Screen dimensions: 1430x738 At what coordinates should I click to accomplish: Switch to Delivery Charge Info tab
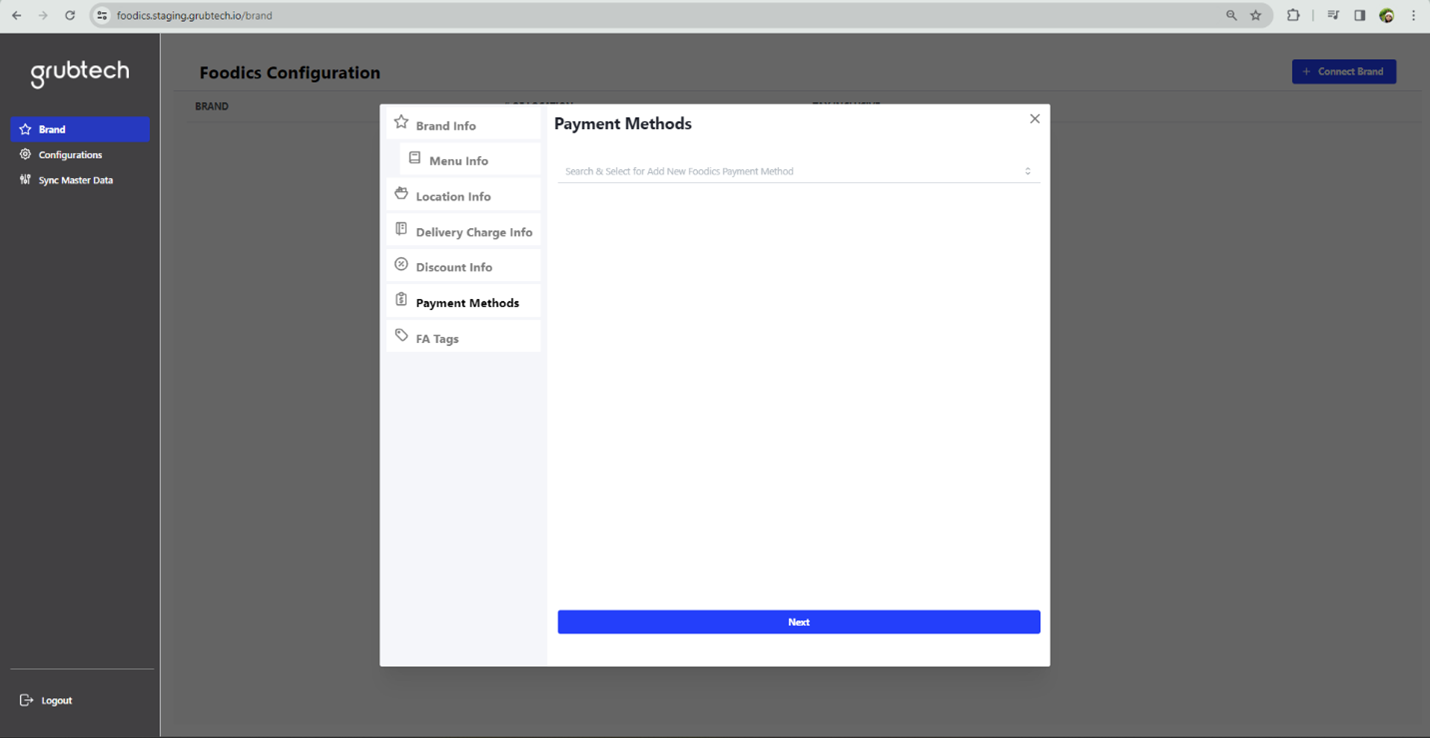pos(464,232)
